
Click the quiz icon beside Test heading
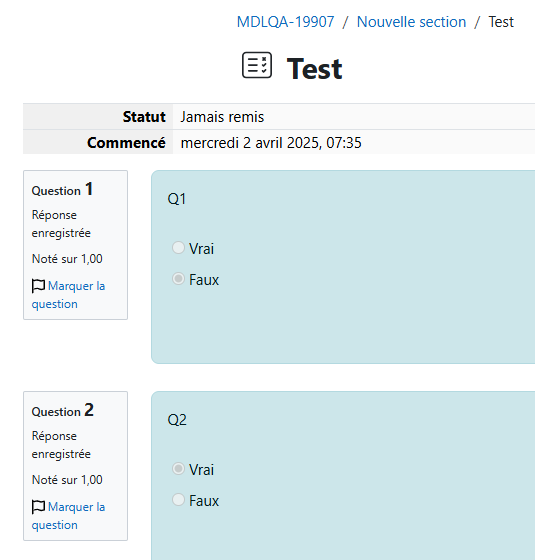pos(257,65)
